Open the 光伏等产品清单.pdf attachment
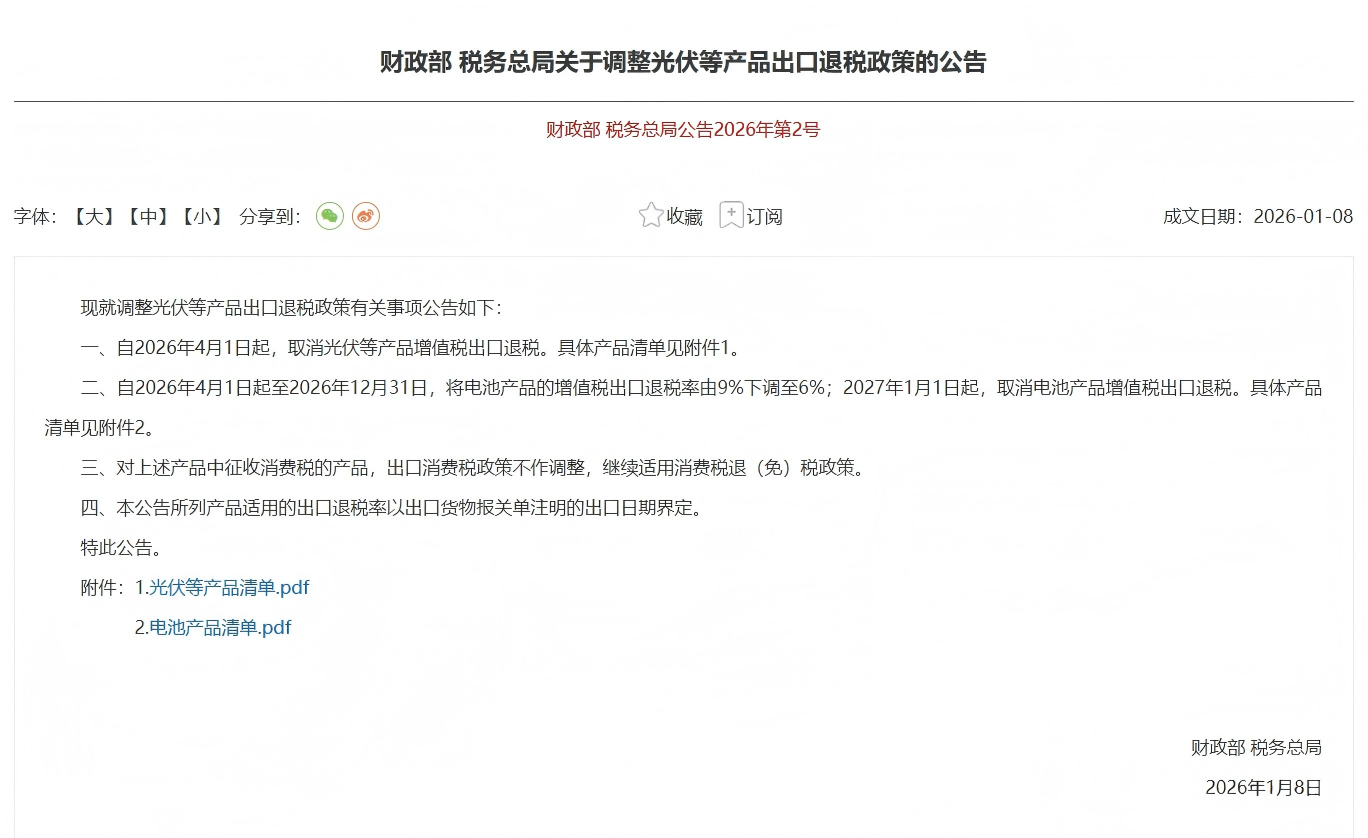1368x838 pixels. (228, 588)
